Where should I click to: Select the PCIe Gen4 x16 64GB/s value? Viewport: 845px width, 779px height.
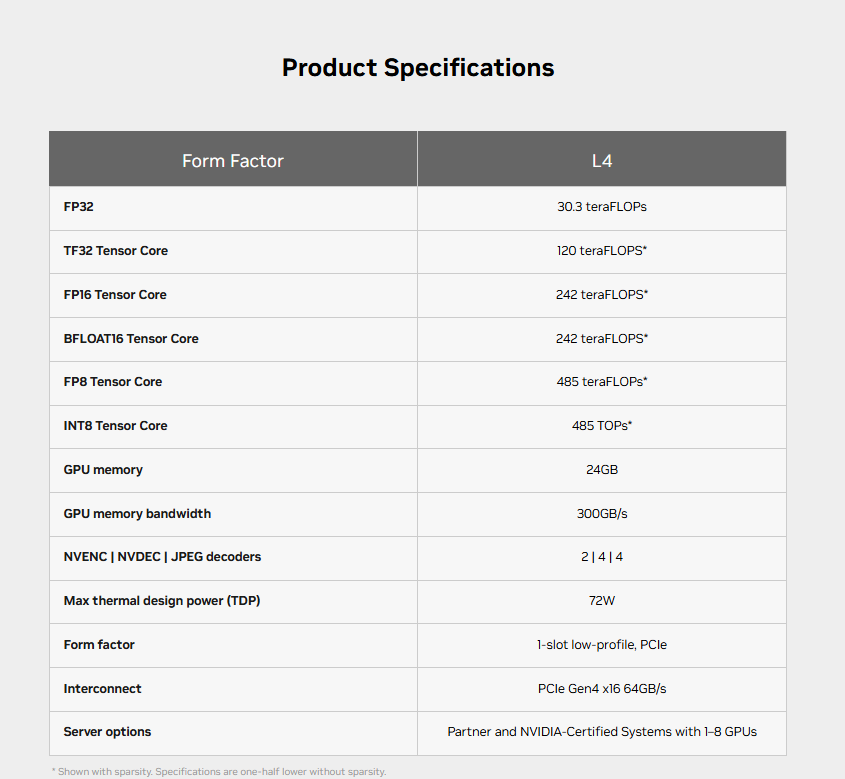601,689
